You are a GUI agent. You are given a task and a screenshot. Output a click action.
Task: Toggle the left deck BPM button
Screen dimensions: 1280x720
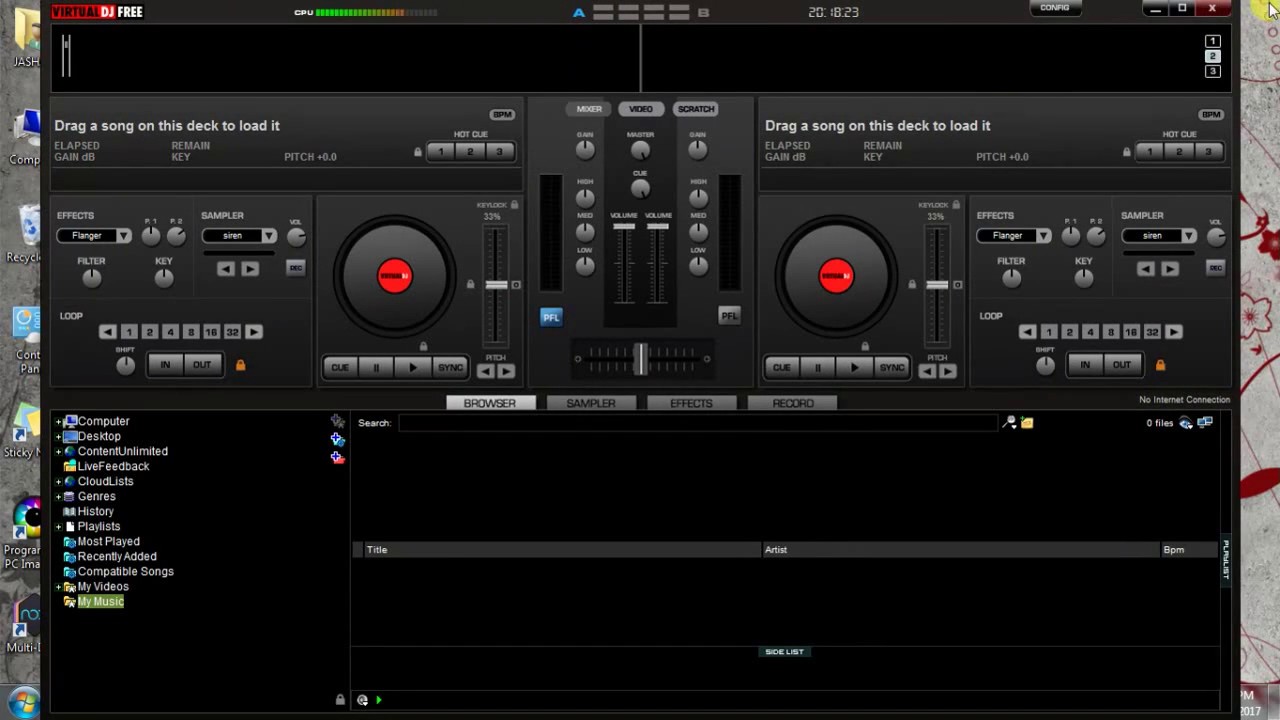click(x=502, y=114)
